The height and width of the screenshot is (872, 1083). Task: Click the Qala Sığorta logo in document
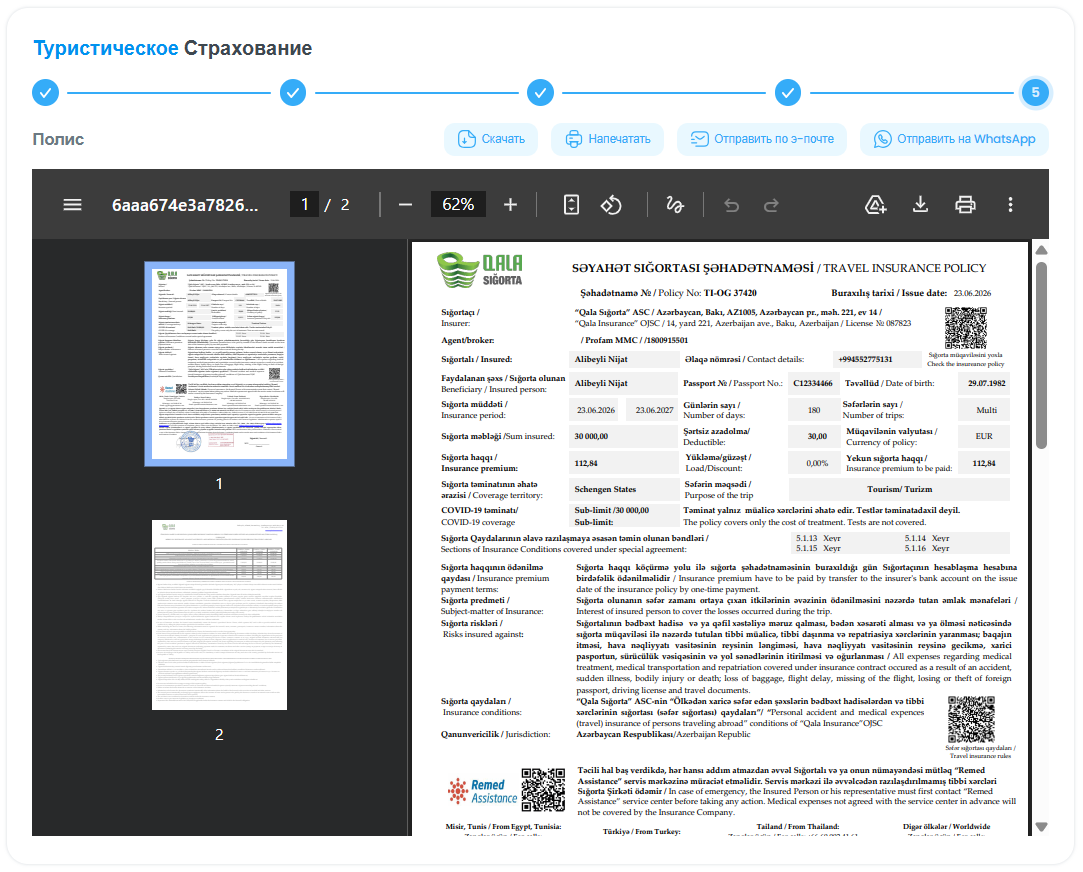click(480, 270)
